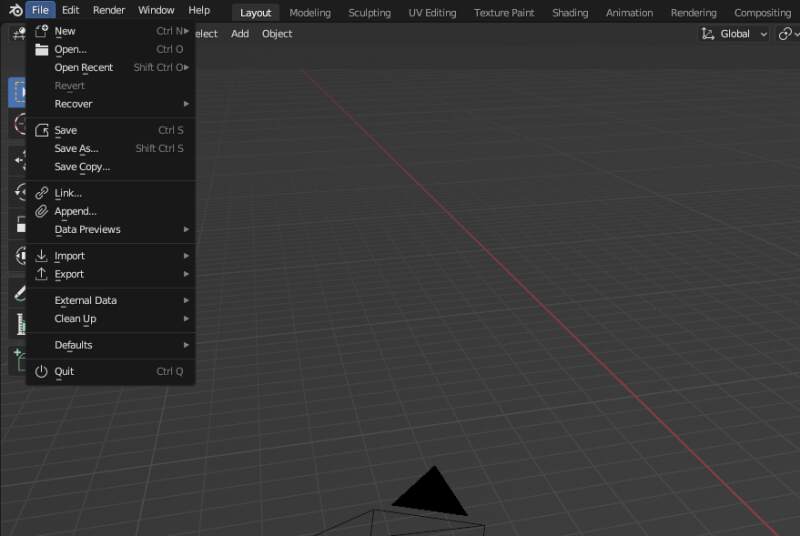Click the Save disk icon
This screenshot has height=536, width=800.
[41, 131]
